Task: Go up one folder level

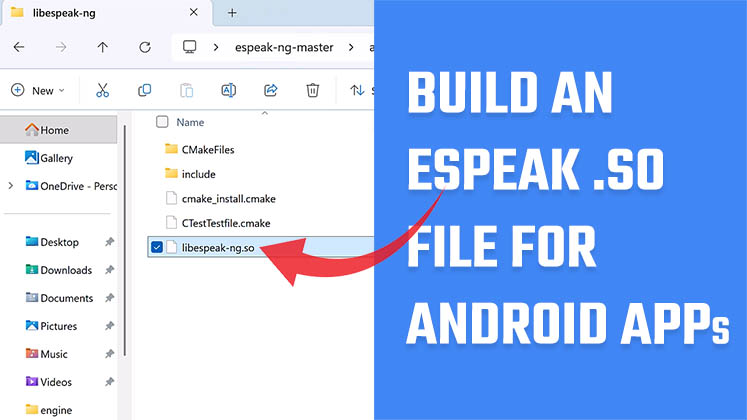Action: click(102, 47)
